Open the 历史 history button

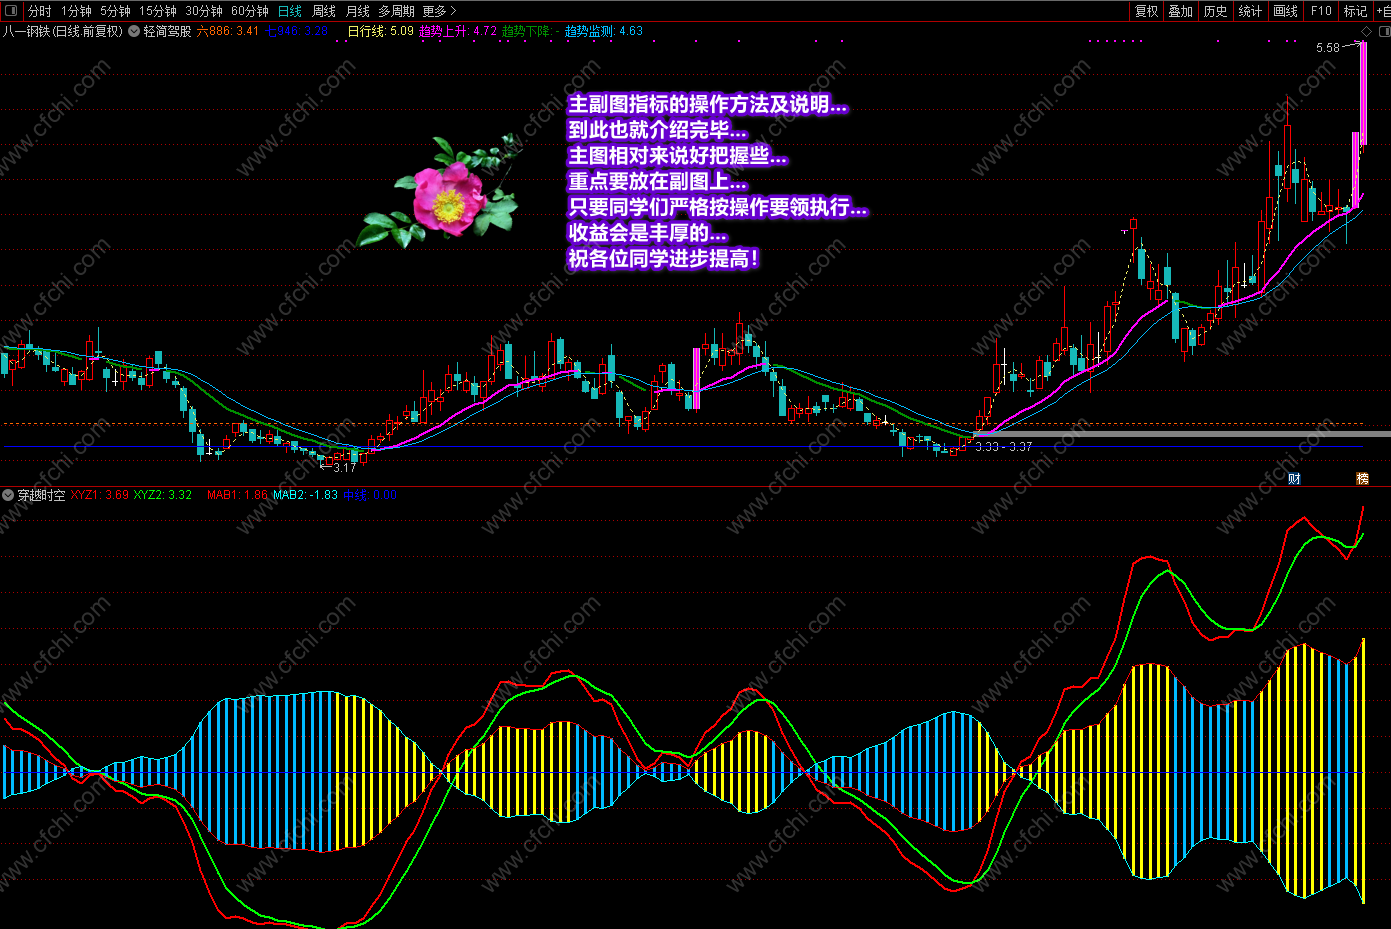tap(1215, 11)
